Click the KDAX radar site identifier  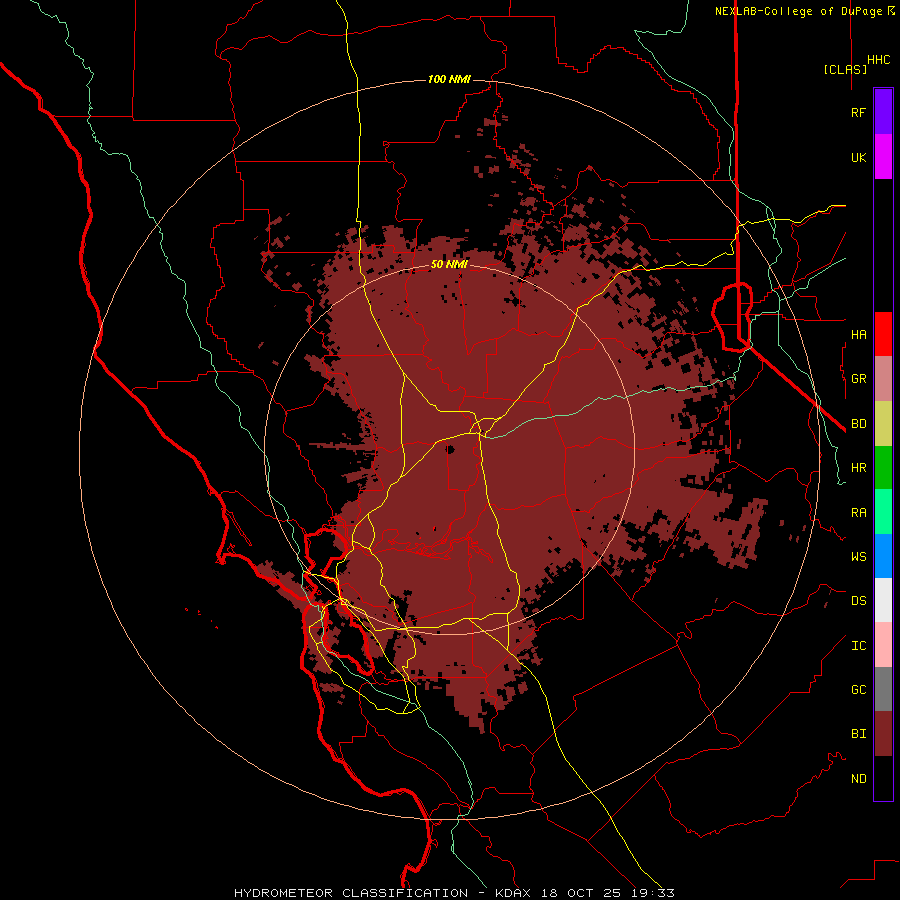[513, 893]
